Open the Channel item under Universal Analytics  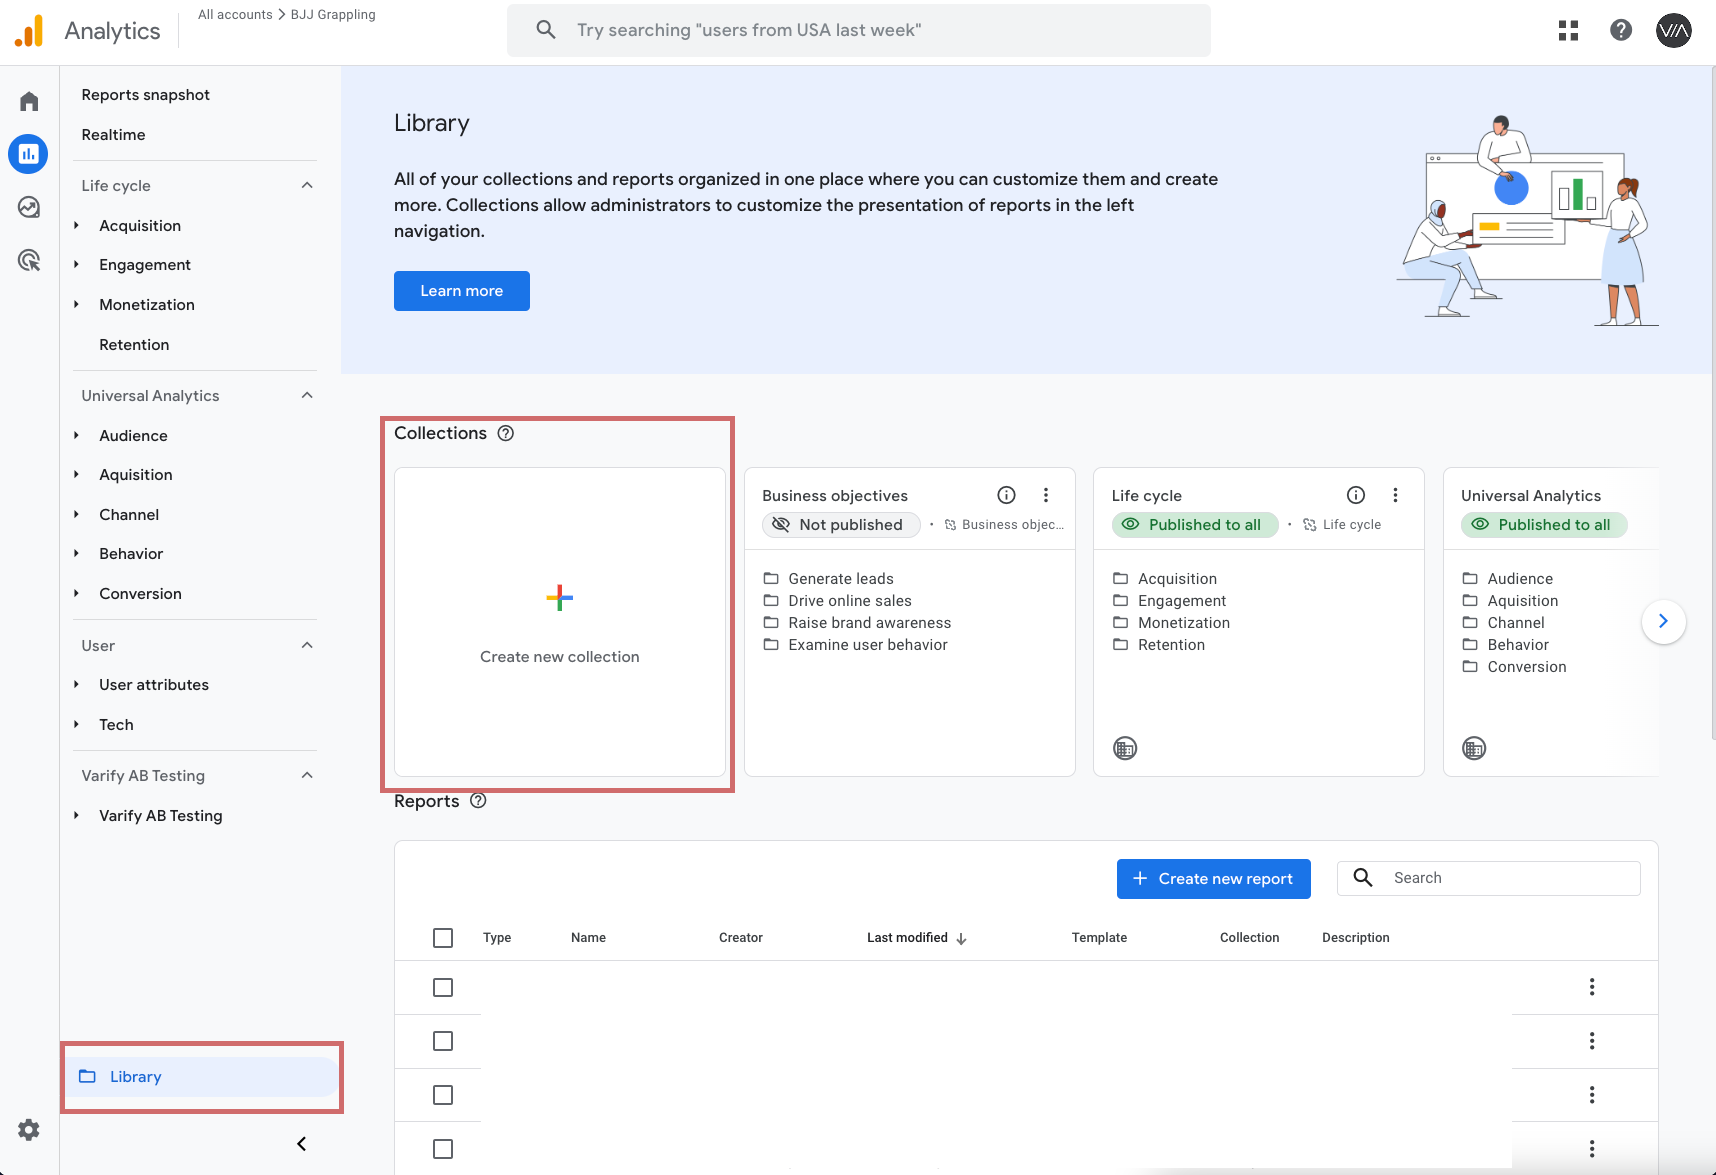click(129, 515)
